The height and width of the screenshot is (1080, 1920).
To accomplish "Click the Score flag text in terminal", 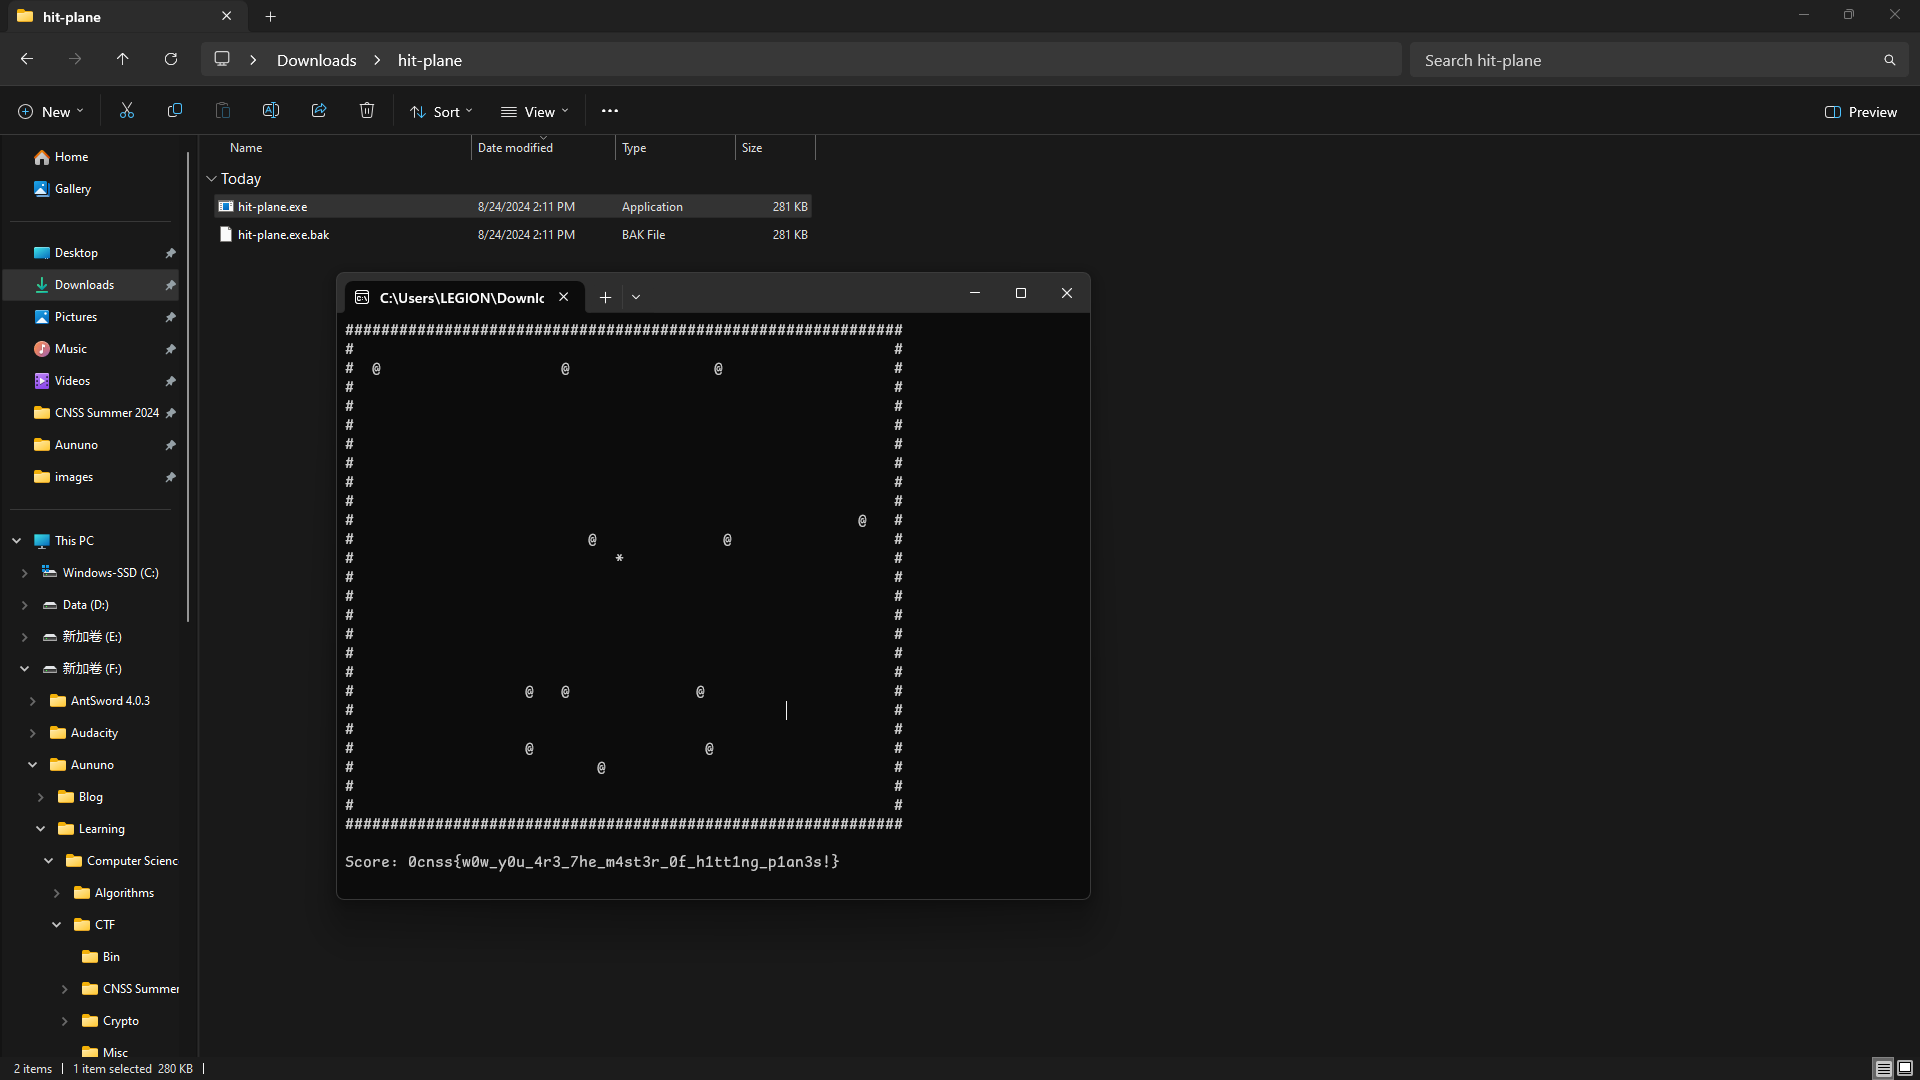I will click(x=592, y=862).
